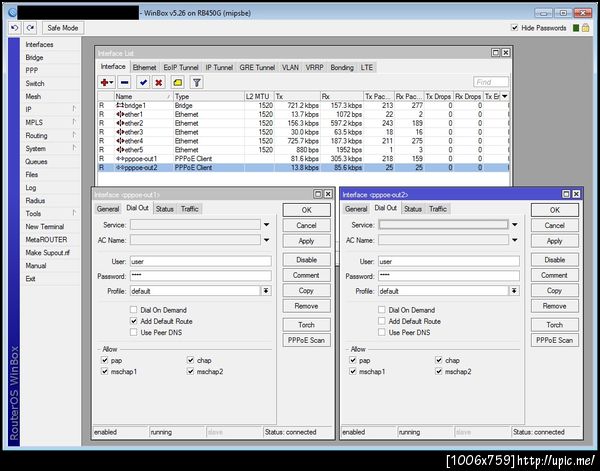
Task: Click the Find search field
Action: coord(491,82)
